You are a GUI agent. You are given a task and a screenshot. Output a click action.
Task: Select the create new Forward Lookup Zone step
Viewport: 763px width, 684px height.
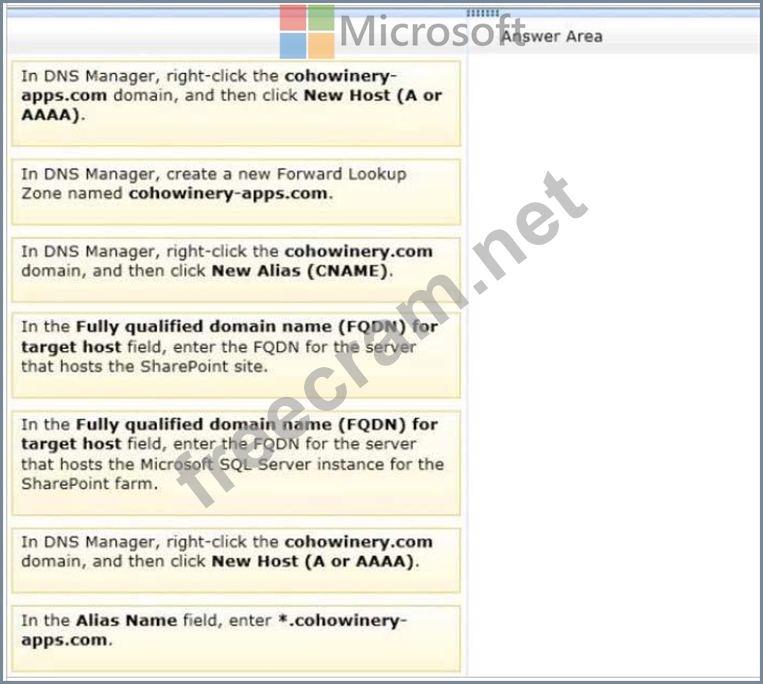click(236, 192)
